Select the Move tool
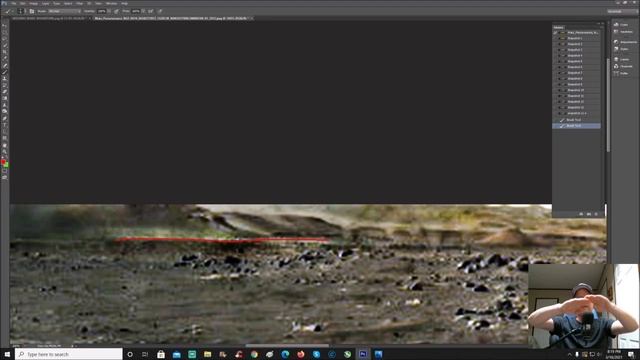Screen dimensions: 640x360 coord(4,26)
